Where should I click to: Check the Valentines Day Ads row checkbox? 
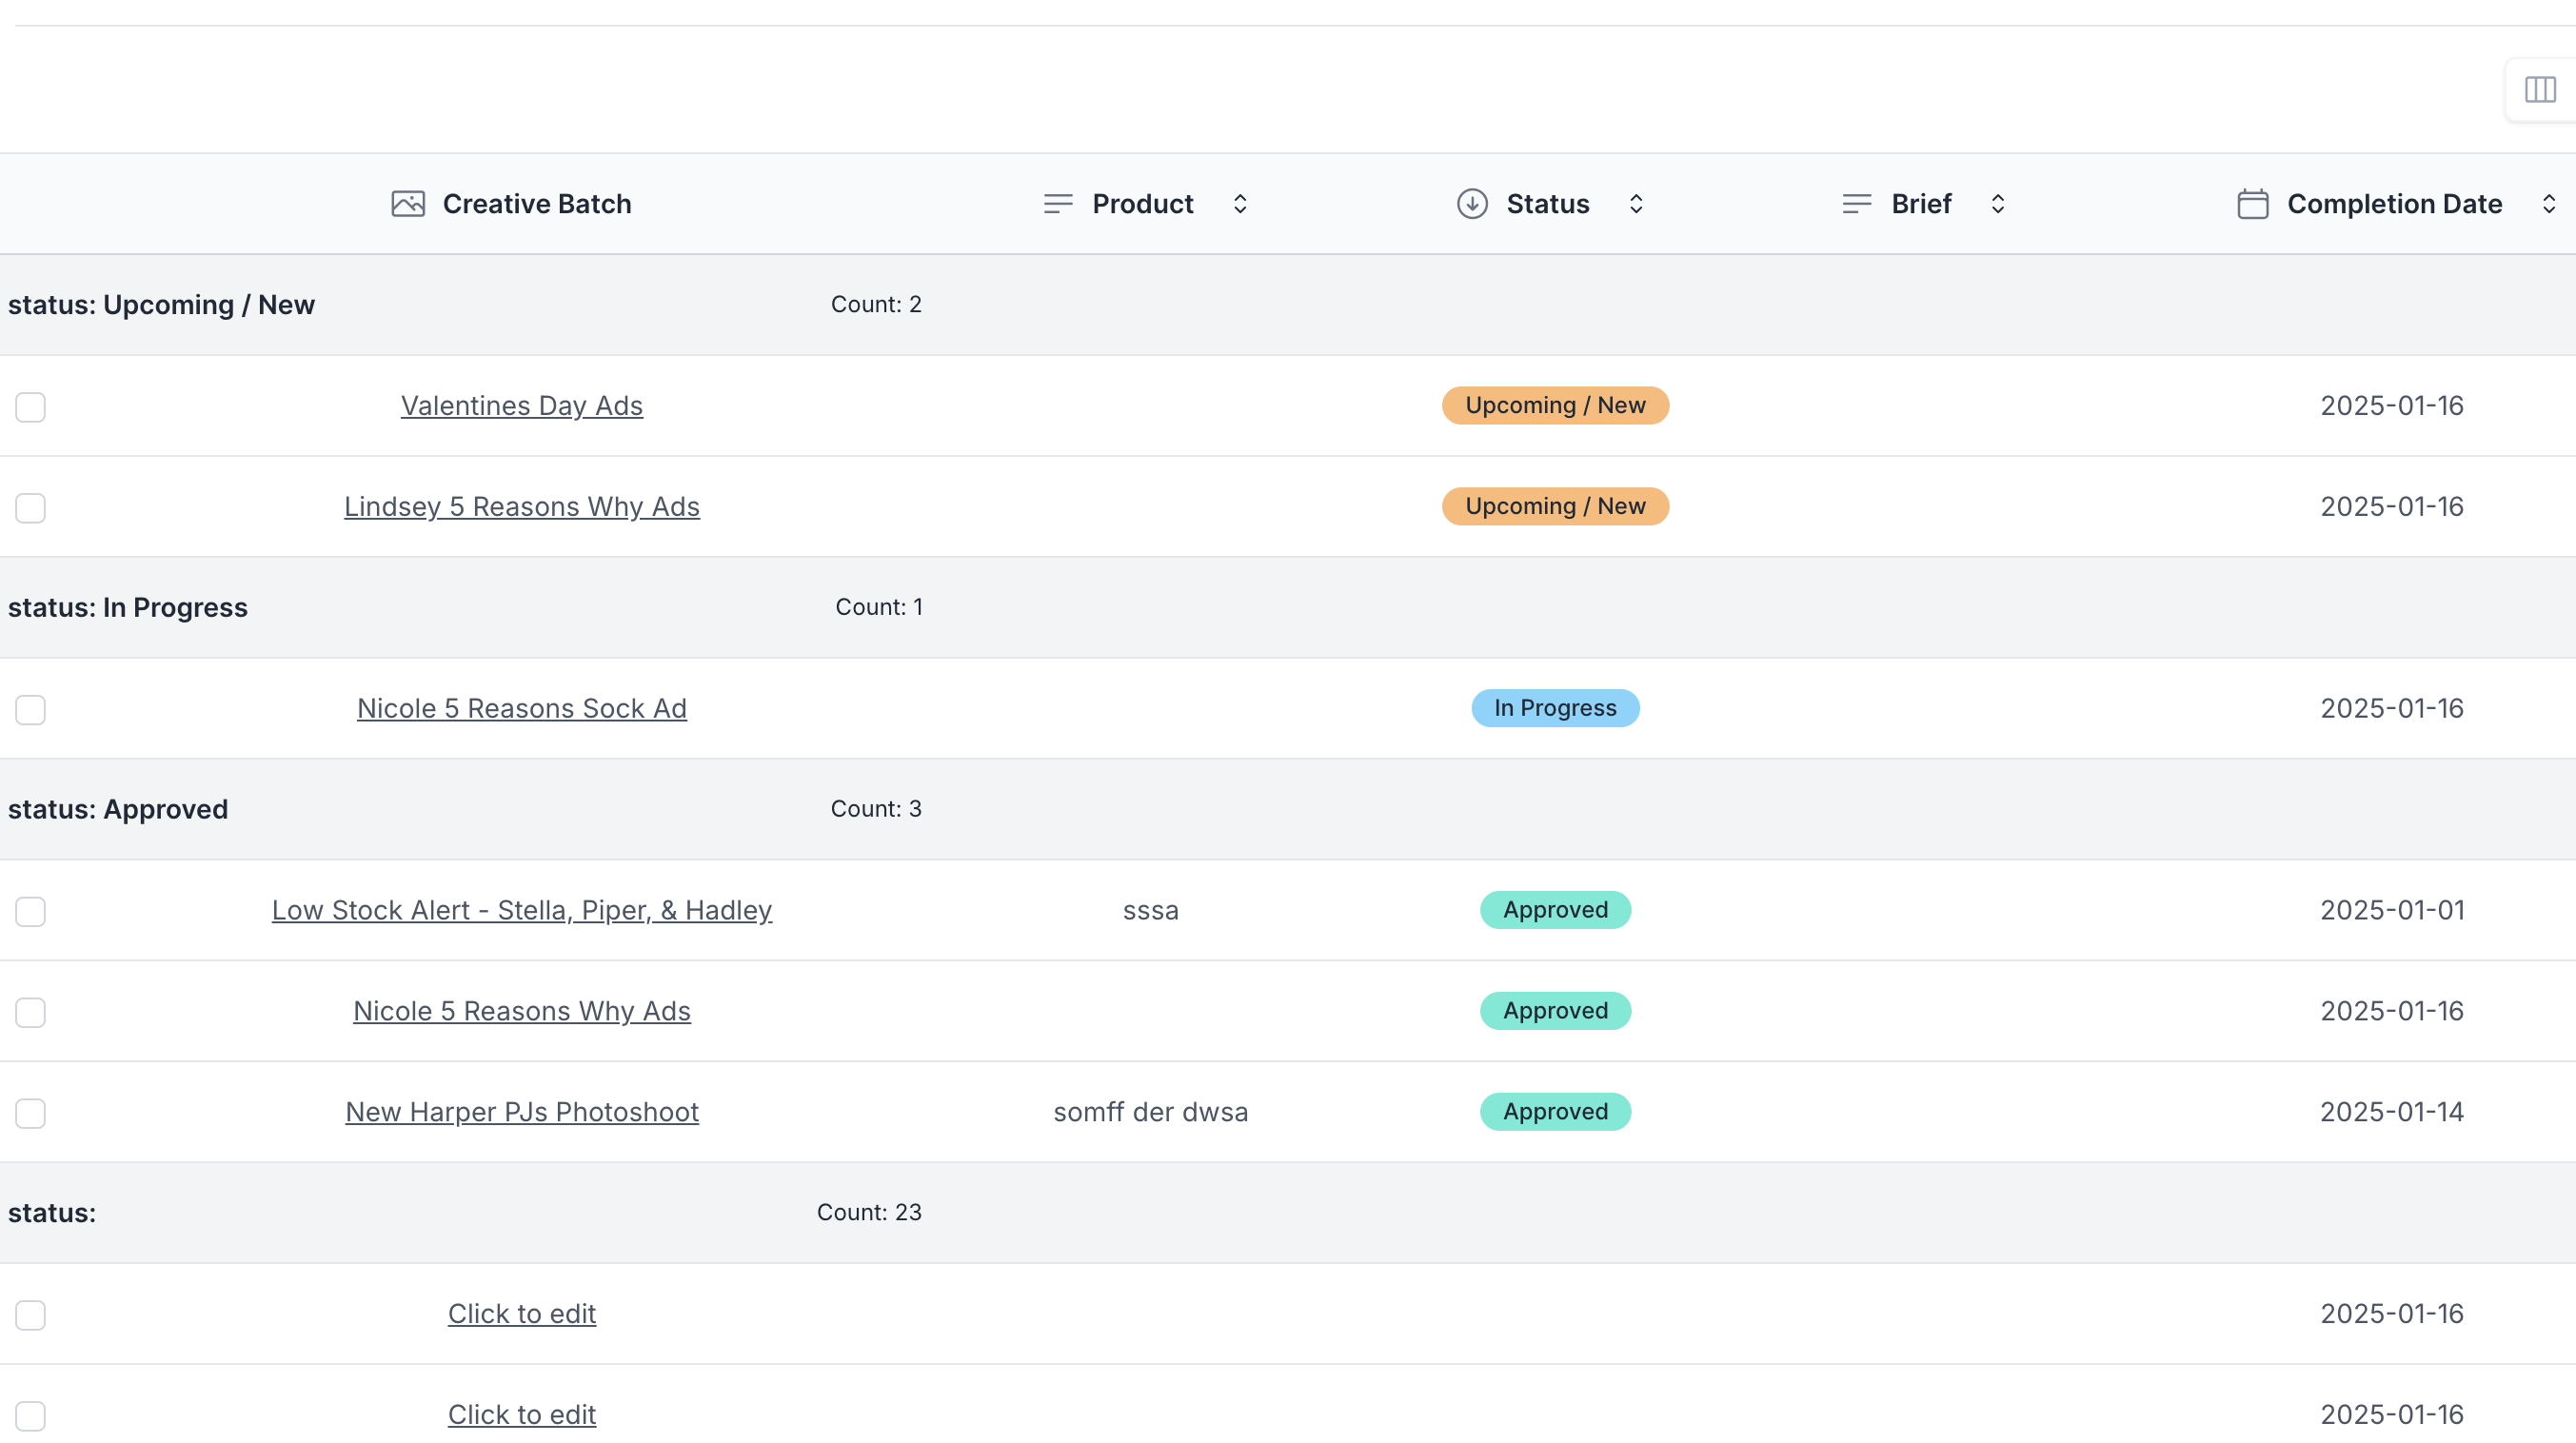tap(31, 407)
